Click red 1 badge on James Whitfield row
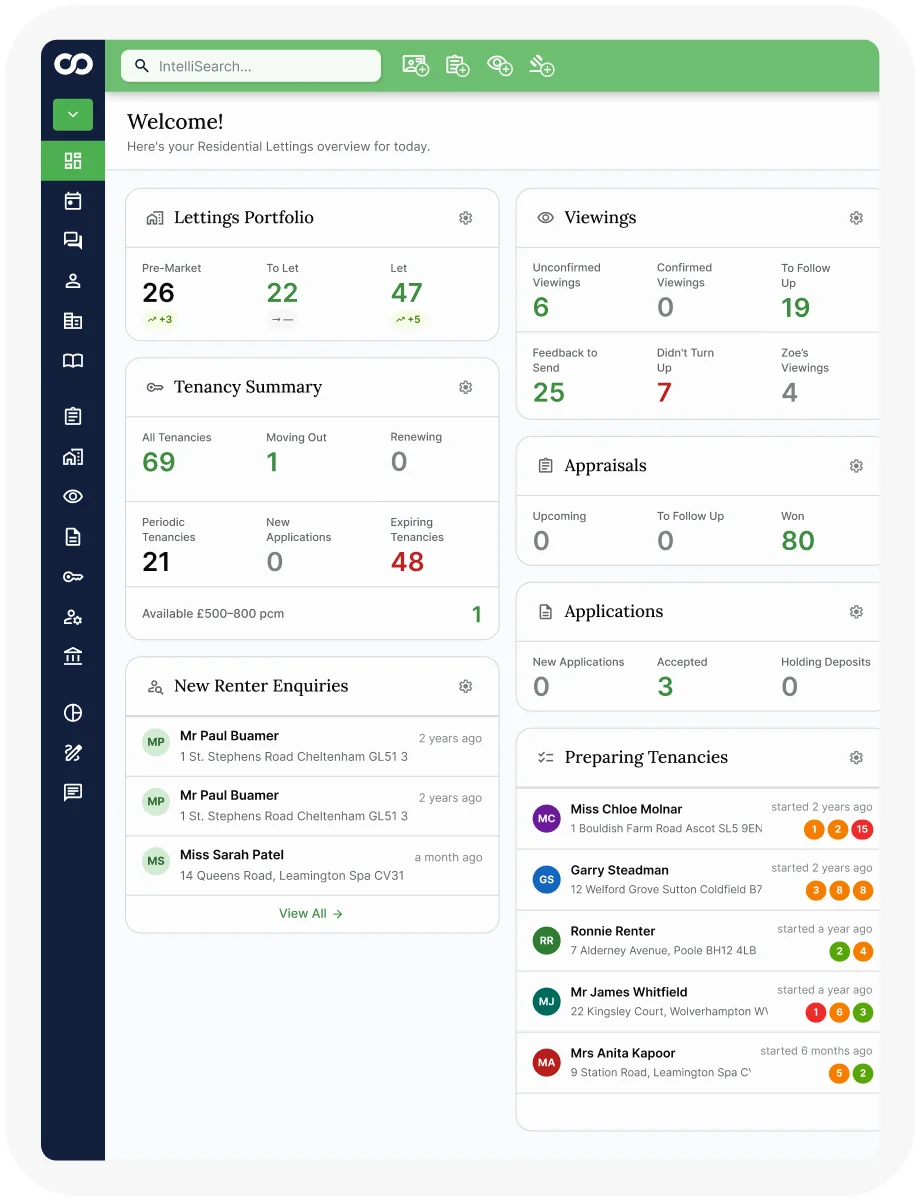This screenshot has width=920, height=1201. click(815, 1013)
